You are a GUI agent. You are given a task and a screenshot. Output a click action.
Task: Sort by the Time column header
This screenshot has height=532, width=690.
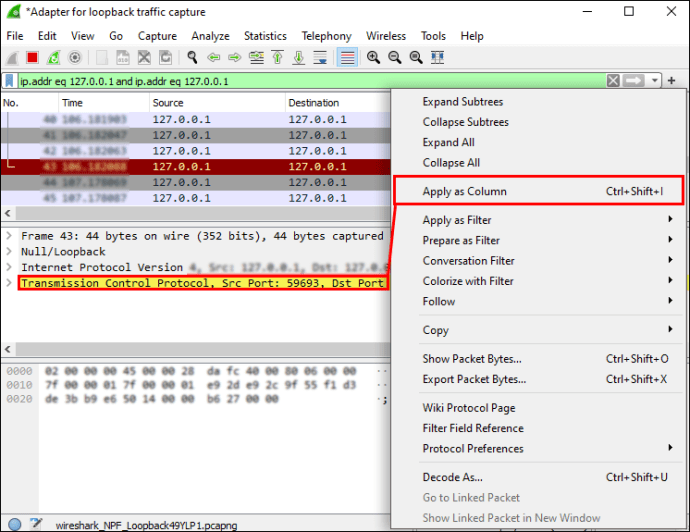(x=104, y=103)
